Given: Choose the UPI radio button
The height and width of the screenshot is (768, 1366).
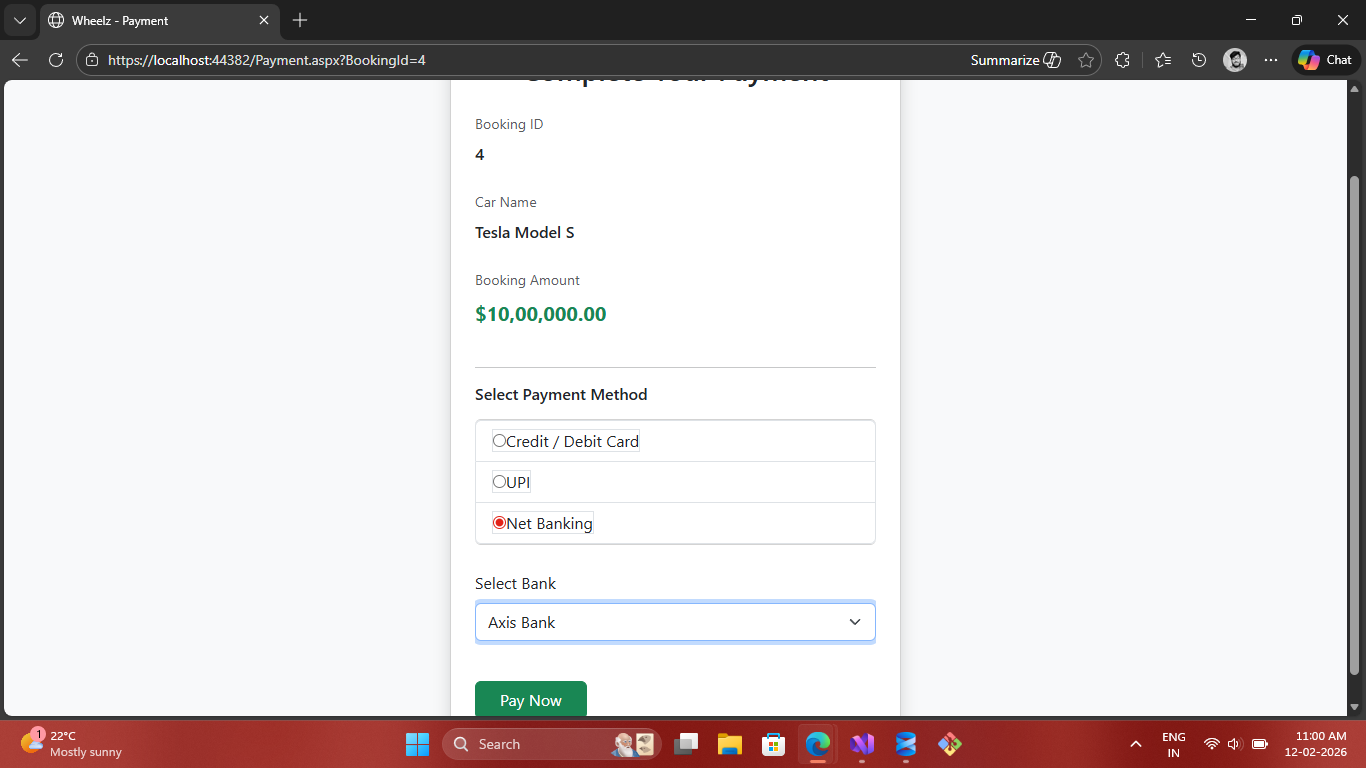Looking at the screenshot, I should point(500,482).
